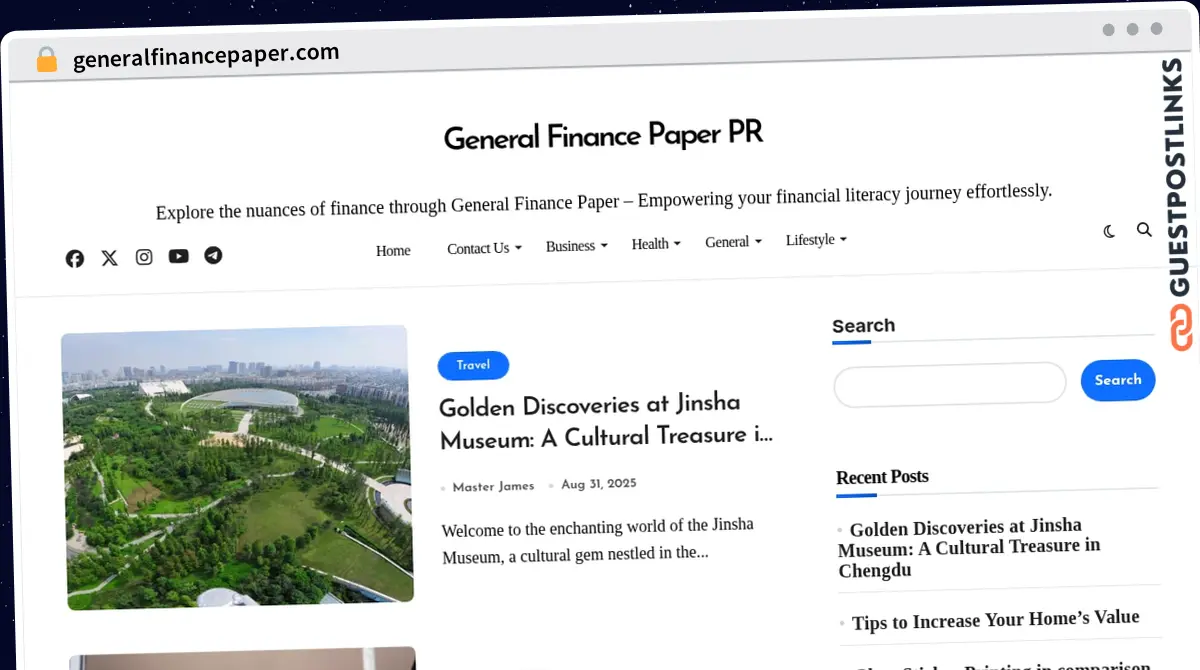Open the Instagram social icon
Viewport: 1200px width, 670px height.
click(x=144, y=257)
